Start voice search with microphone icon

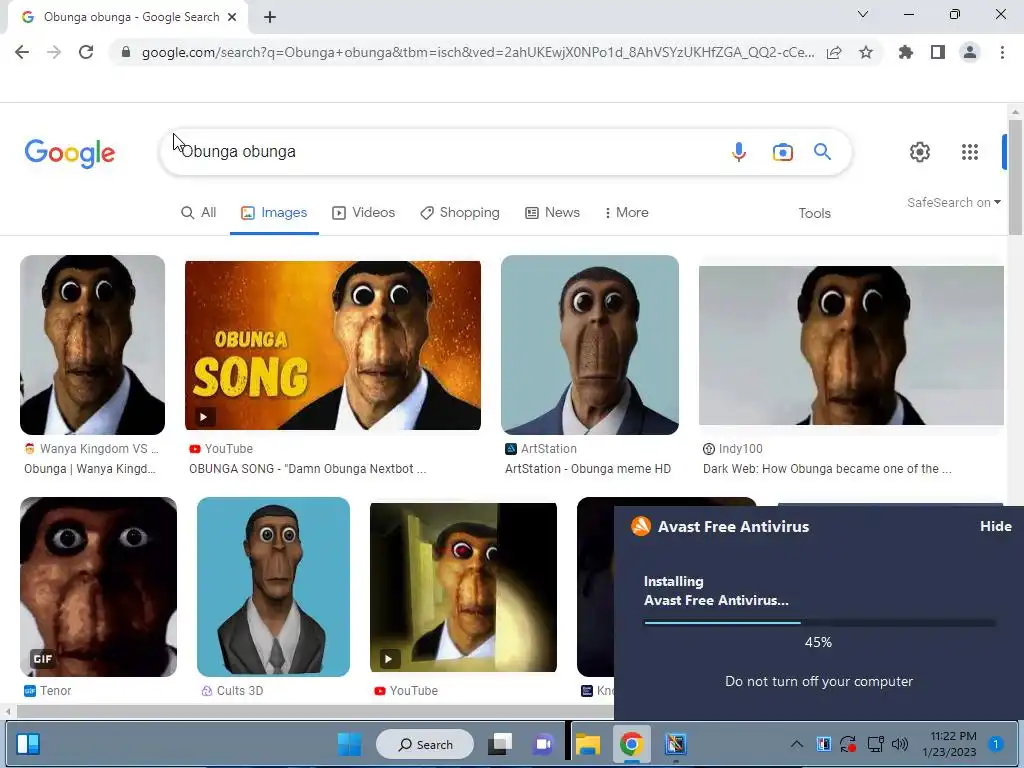click(x=739, y=152)
